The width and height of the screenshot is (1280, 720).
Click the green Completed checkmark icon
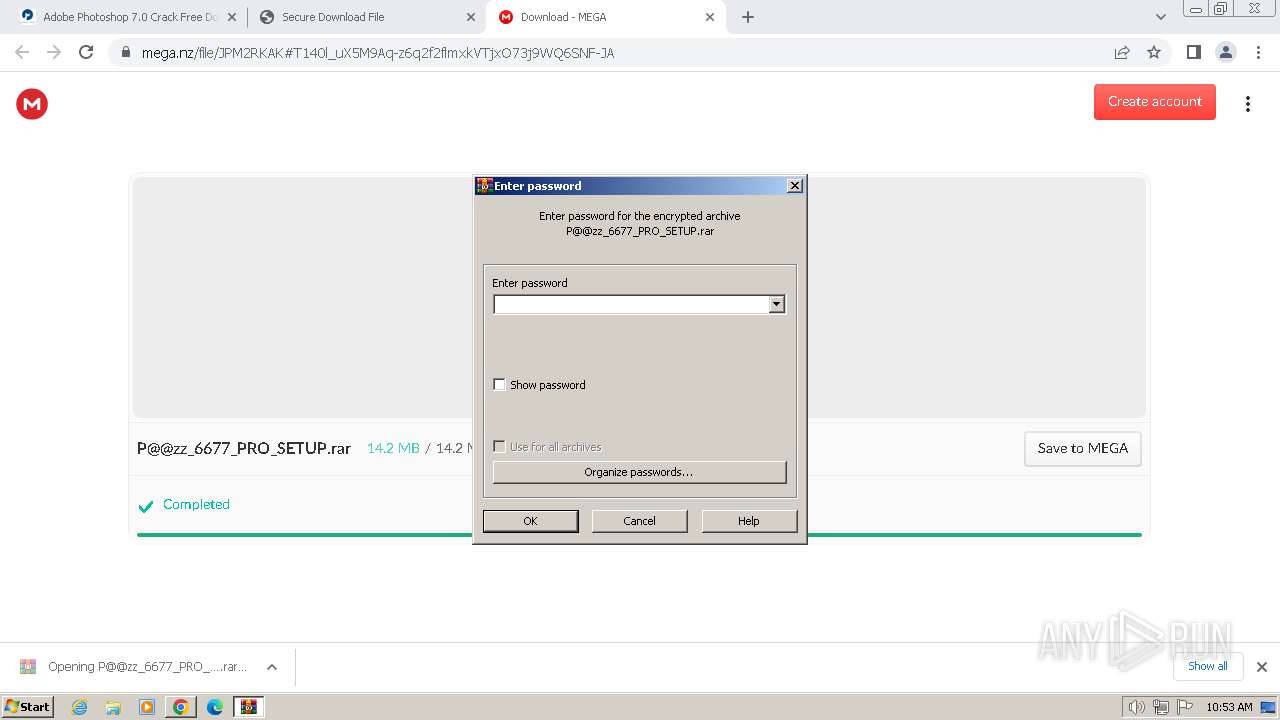click(145, 506)
